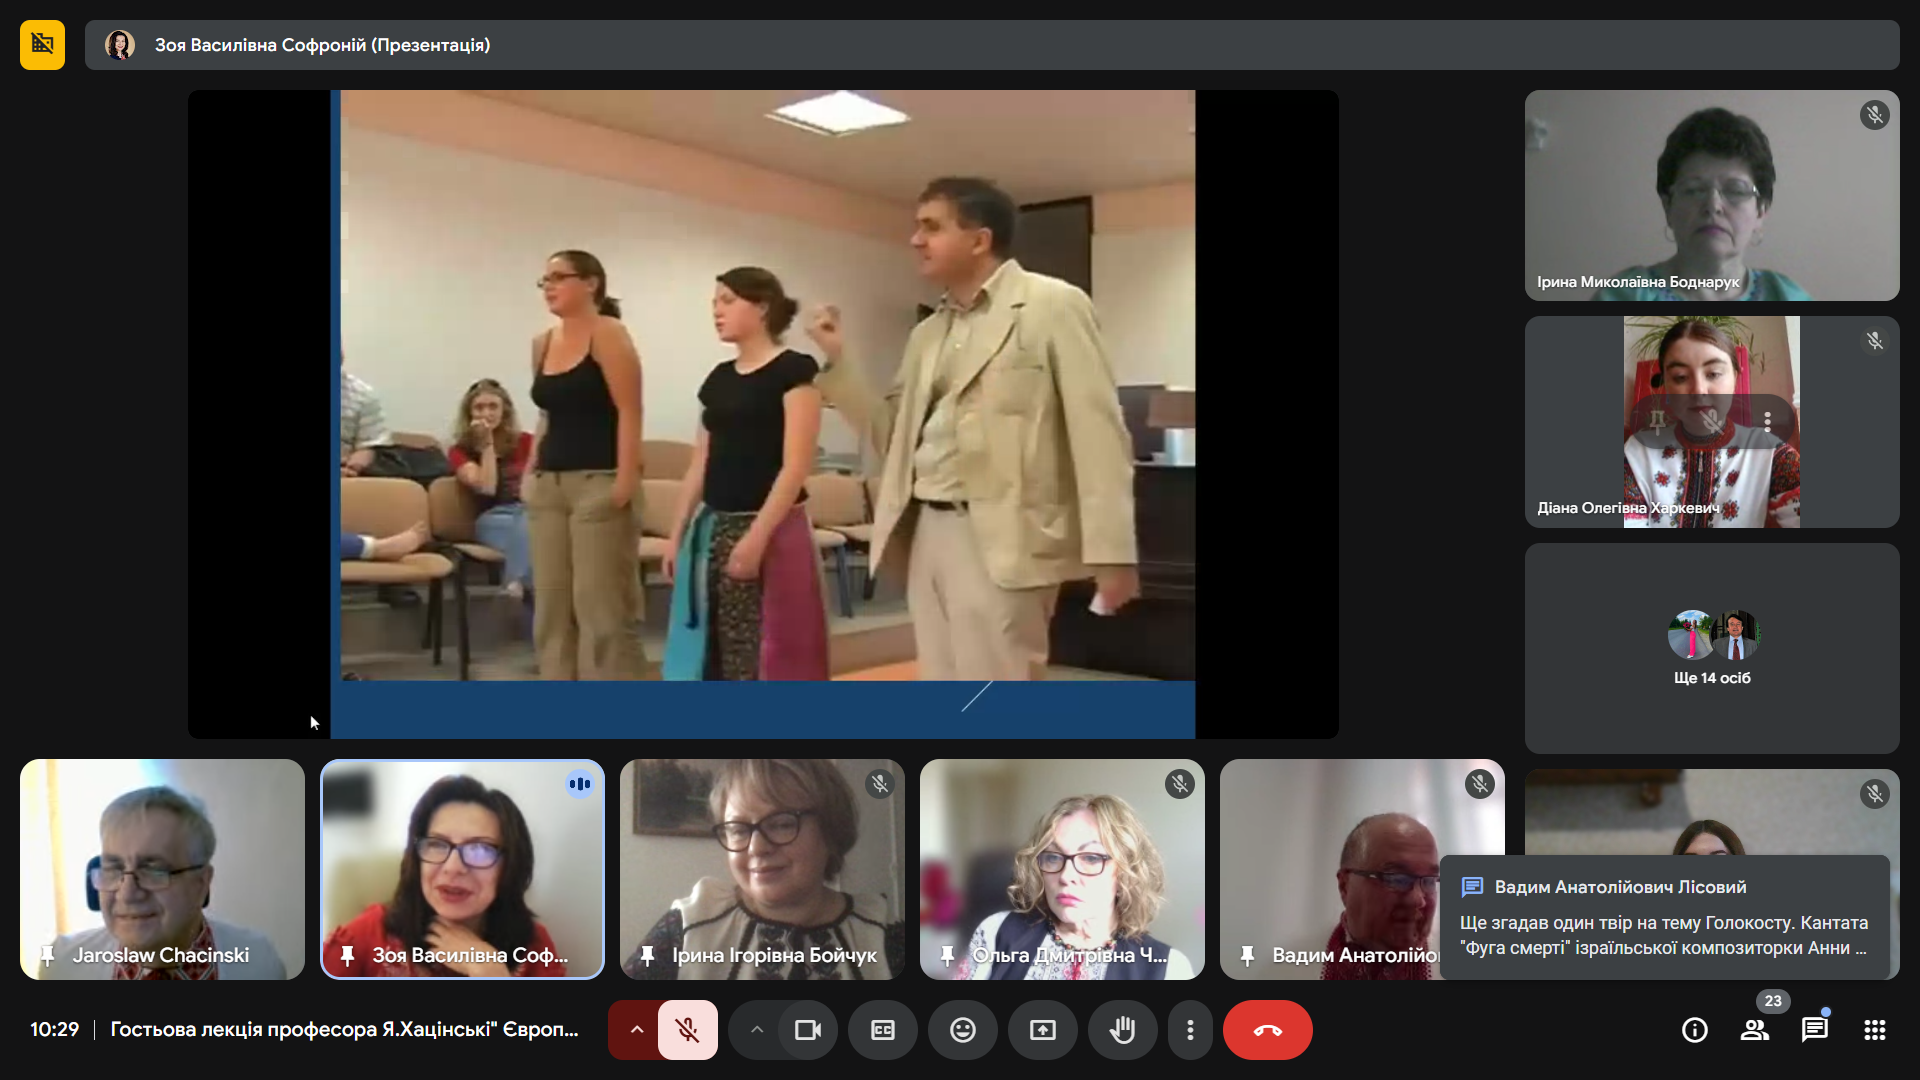Leave the call

[x=1267, y=1030]
